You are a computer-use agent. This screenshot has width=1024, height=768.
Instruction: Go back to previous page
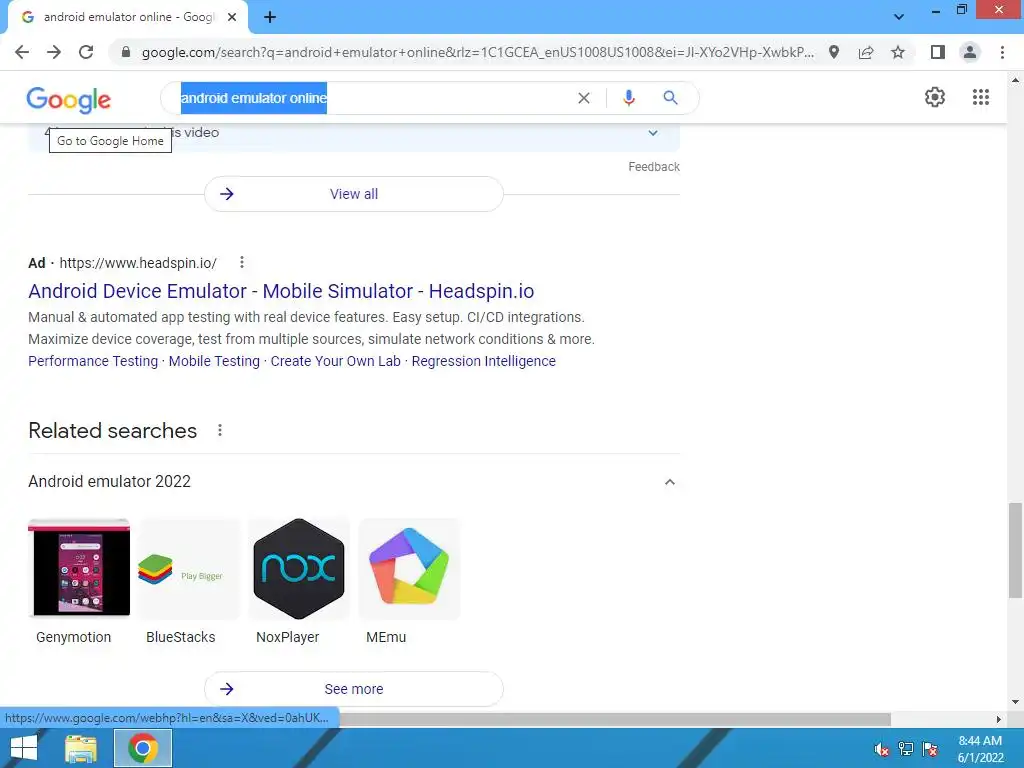pos(22,52)
